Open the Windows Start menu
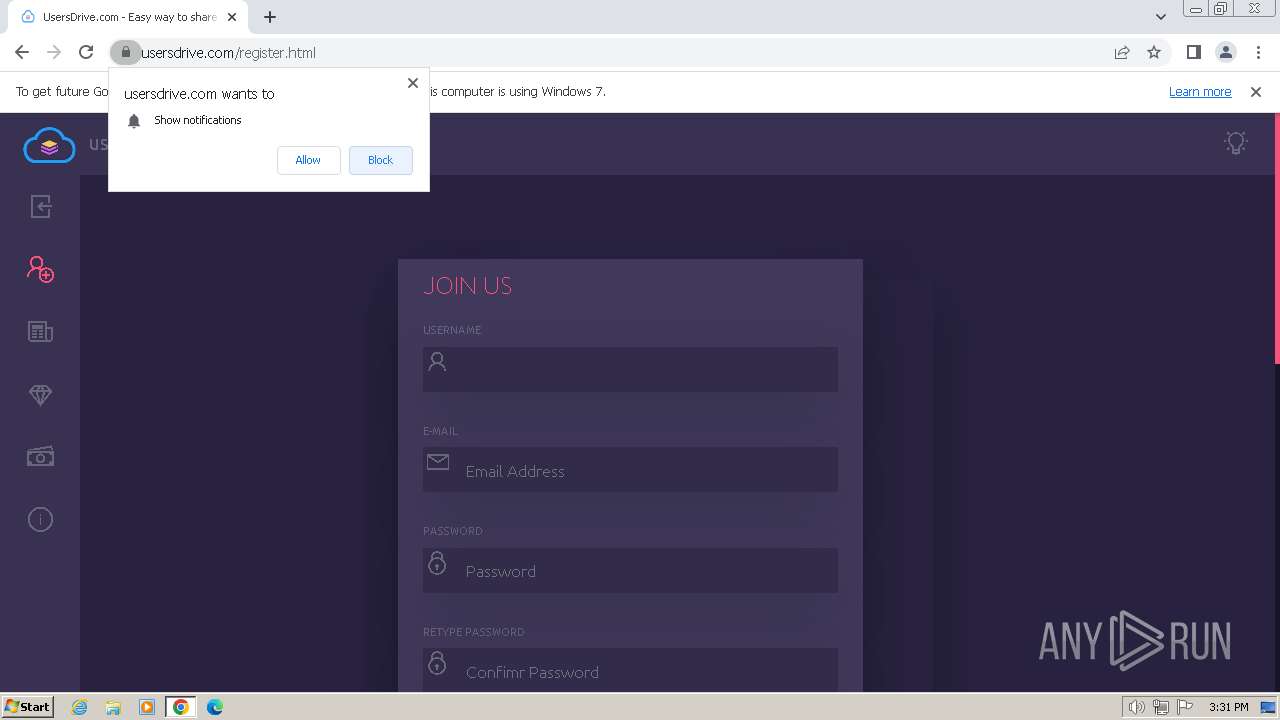Viewport: 1280px width, 720px height. click(27, 706)
